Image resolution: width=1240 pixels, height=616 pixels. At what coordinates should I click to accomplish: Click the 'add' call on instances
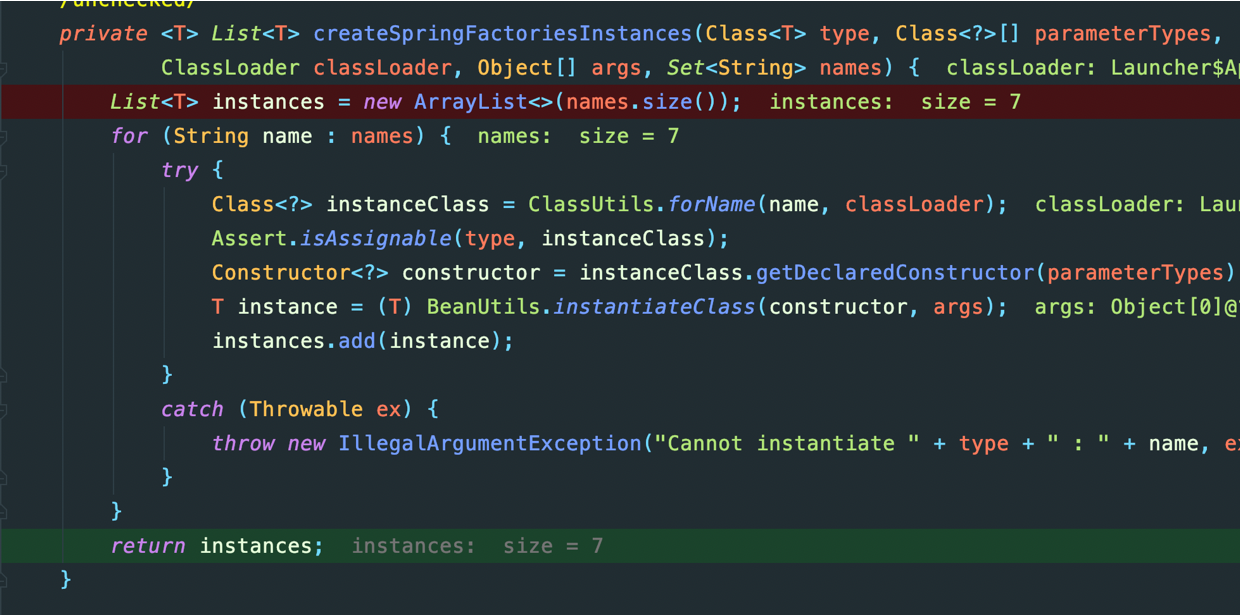click(x=357, y=340)
